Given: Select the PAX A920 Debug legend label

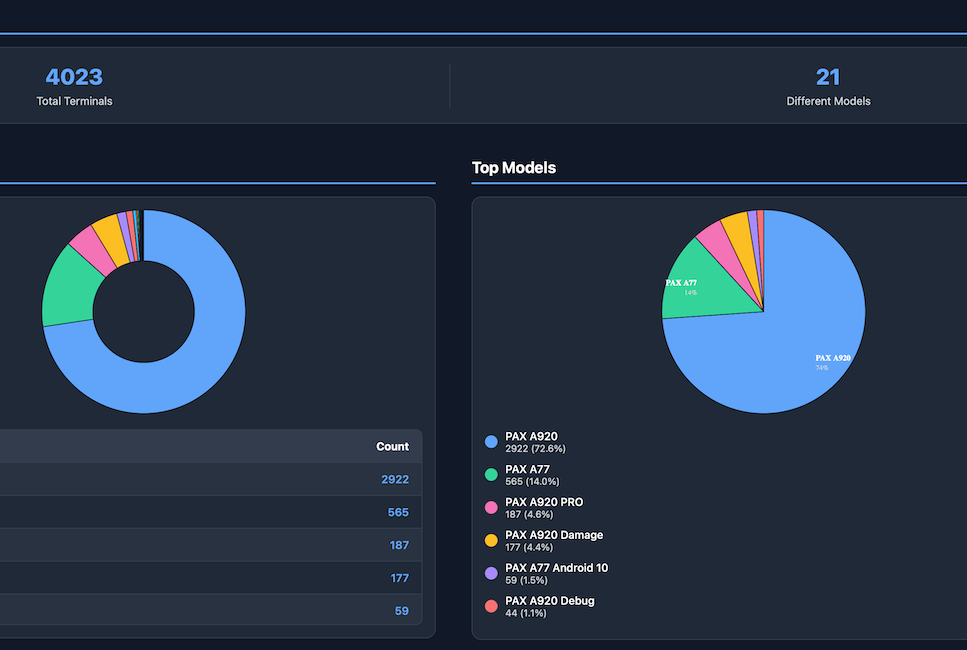Looking at the screenshot, I should click(x=549, y=601).
